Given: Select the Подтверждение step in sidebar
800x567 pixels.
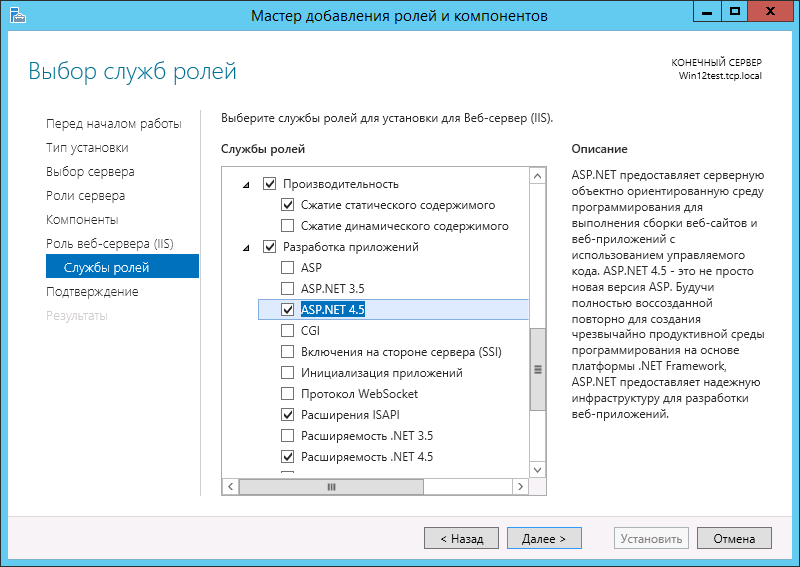Looking at the screenshot, I should pyautogui.click(x=92, y=292).
